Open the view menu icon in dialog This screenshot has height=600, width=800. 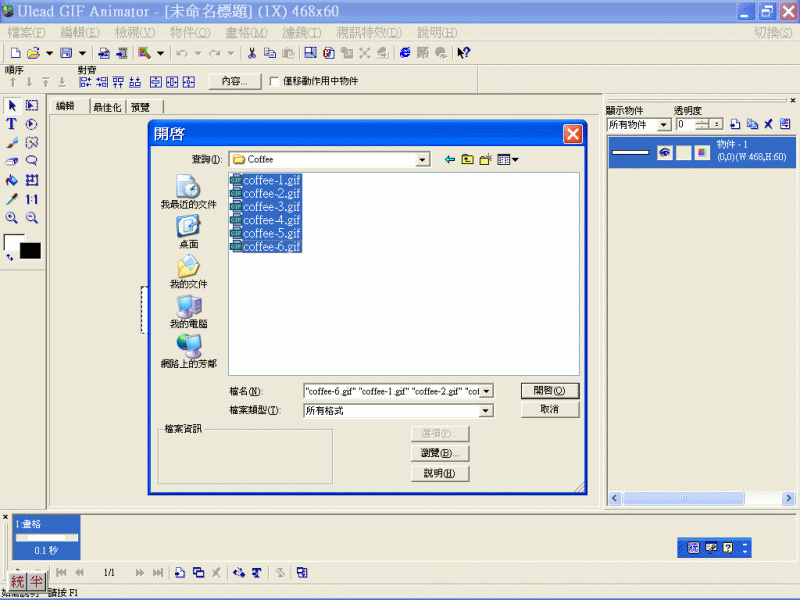pos(508,159)
